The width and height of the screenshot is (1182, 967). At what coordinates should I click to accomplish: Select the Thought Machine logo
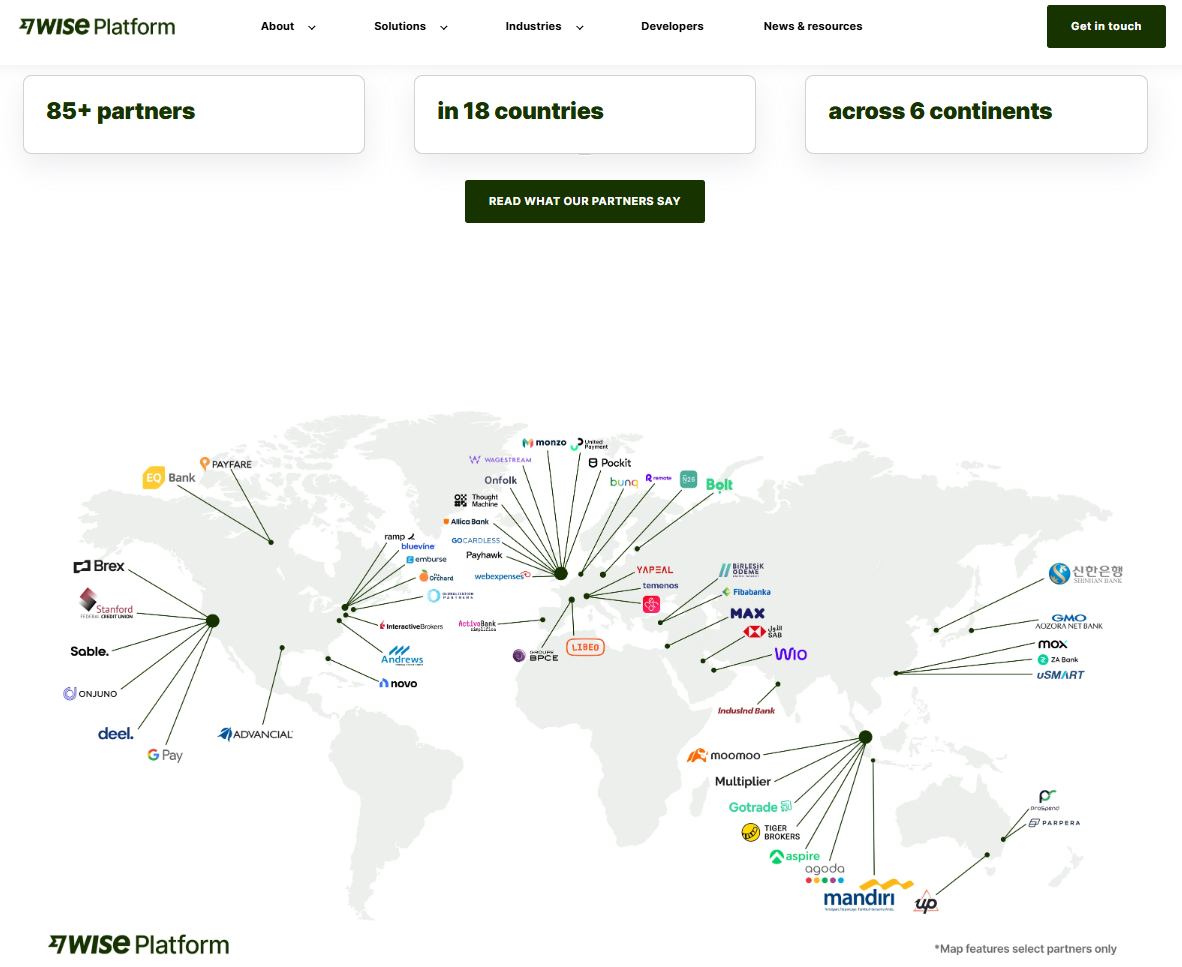coord(476,500)
